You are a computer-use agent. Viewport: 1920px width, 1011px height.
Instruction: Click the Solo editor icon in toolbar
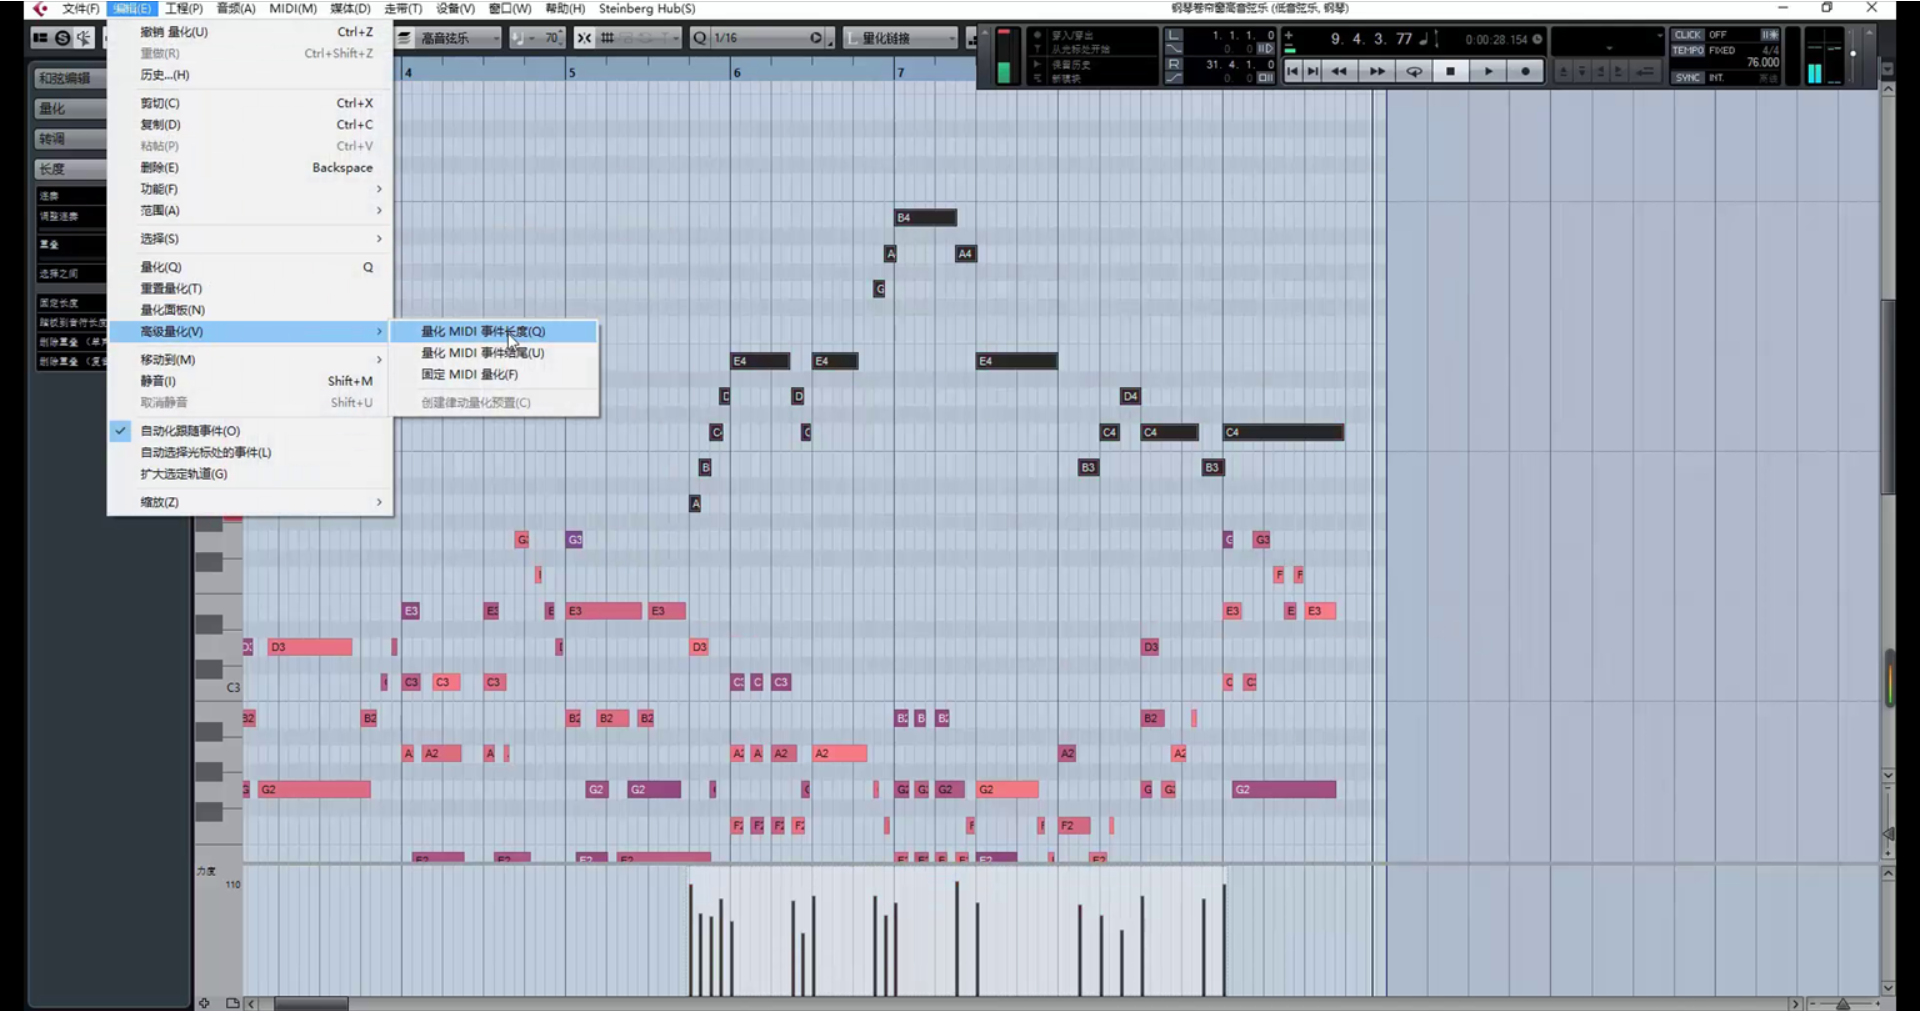(62, 38)
